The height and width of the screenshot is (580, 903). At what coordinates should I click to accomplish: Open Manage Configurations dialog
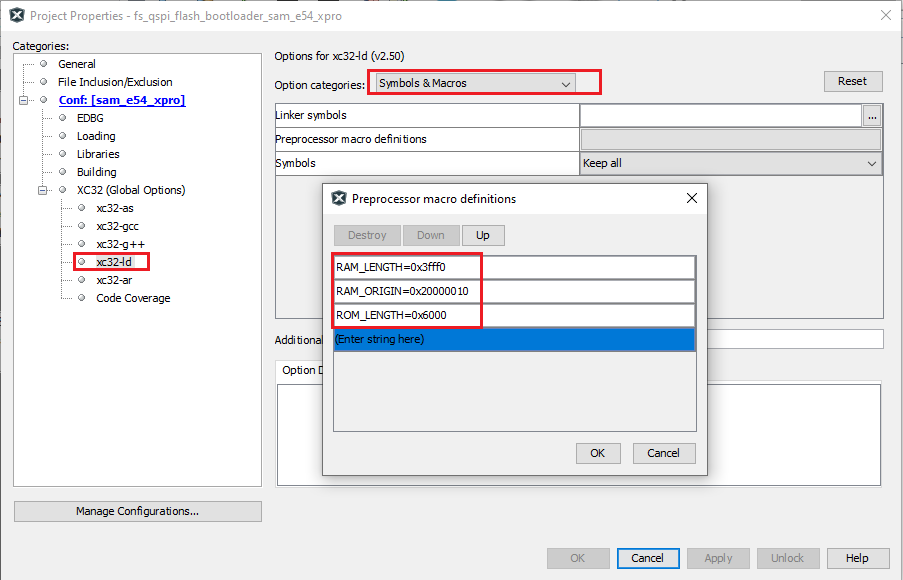coord(137,511)
